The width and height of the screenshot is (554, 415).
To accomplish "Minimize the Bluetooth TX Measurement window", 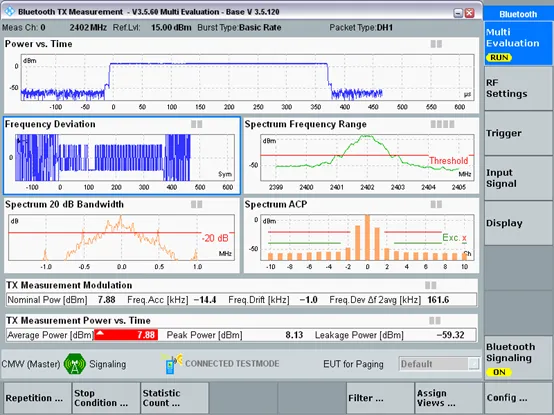I will click(458, 13).
